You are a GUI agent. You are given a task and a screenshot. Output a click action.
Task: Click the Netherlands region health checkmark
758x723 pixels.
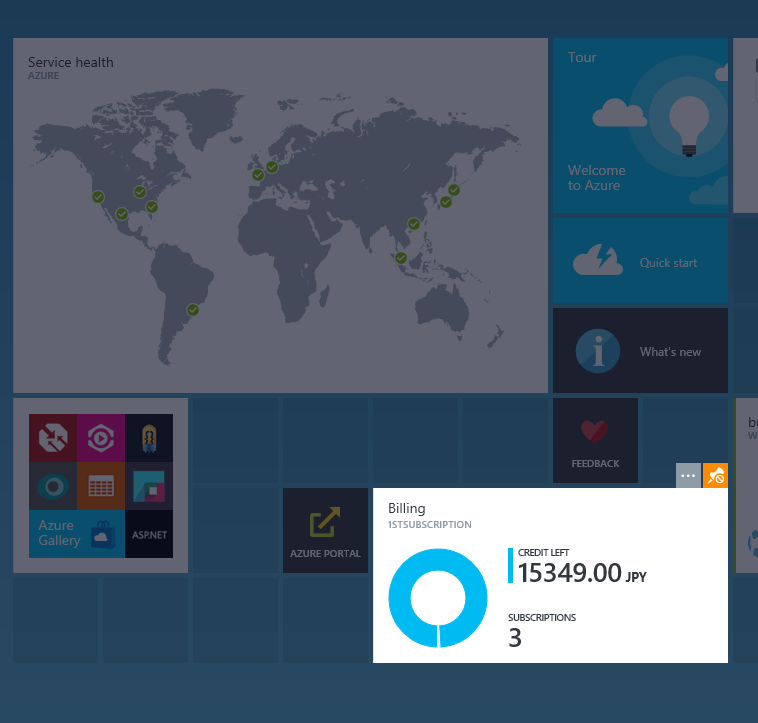pos(272,167)
